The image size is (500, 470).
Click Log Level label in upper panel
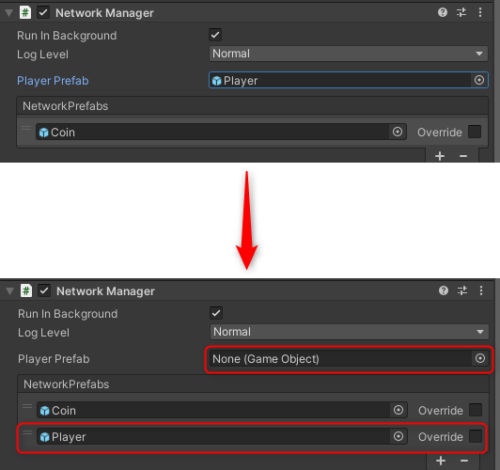coord(43,55)
